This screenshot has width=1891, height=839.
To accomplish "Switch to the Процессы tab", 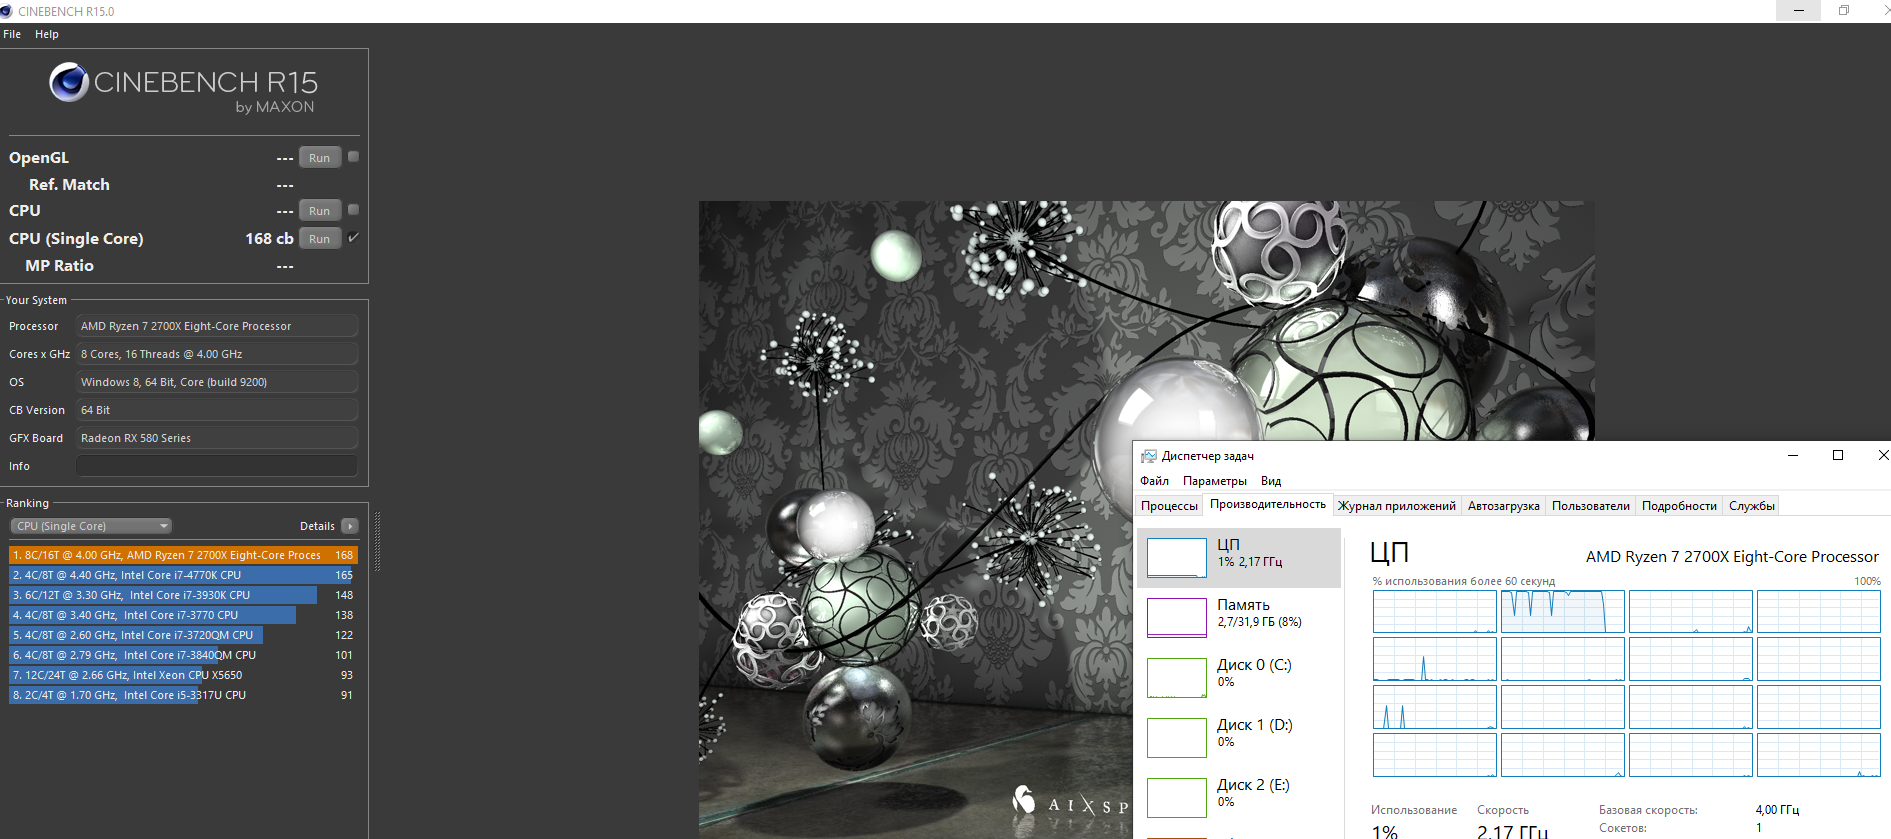I will pos(1169,506).
